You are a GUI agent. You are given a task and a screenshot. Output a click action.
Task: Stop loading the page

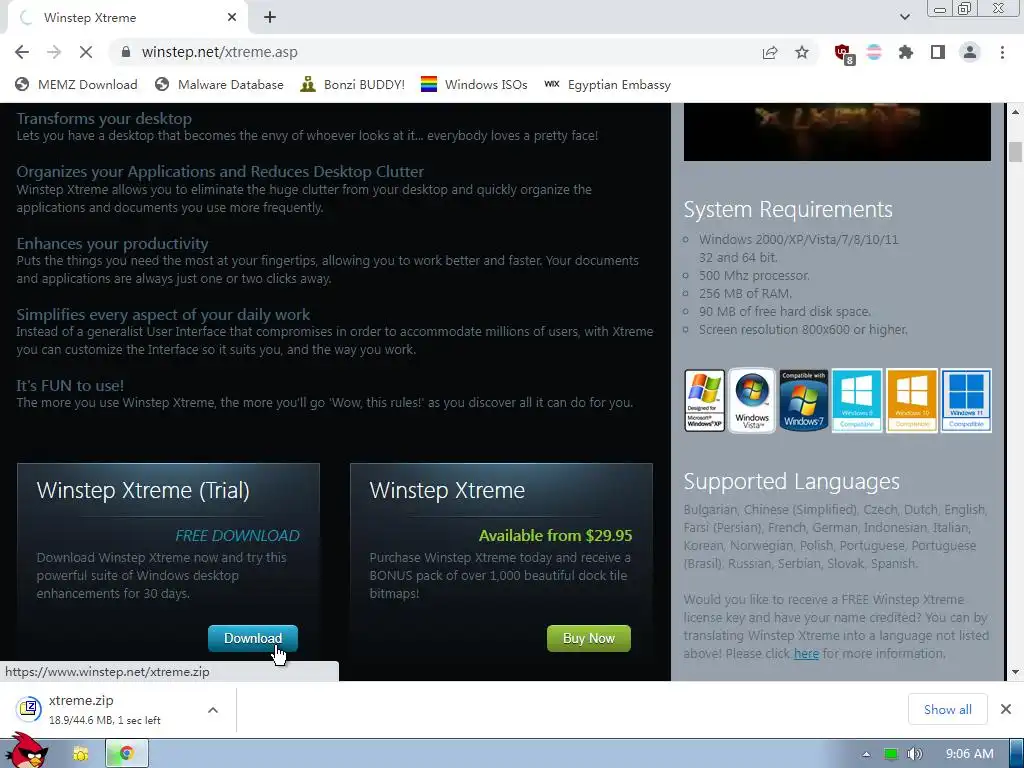tap(86, 52)
